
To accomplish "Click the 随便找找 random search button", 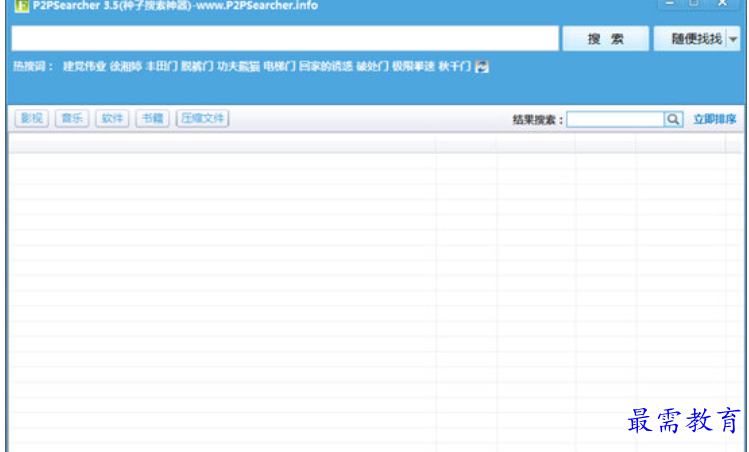I will coord(690,38).
